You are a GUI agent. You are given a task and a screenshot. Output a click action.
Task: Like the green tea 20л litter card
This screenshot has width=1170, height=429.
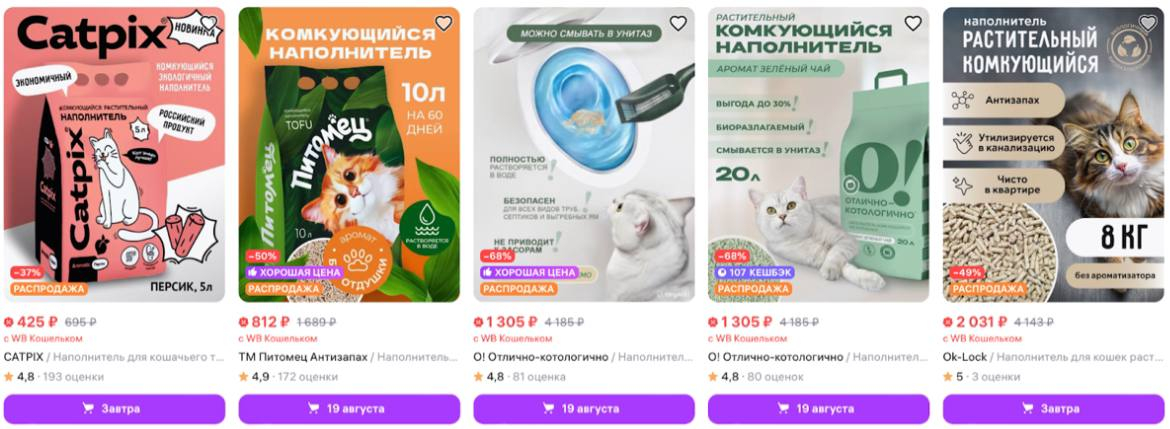913,23
